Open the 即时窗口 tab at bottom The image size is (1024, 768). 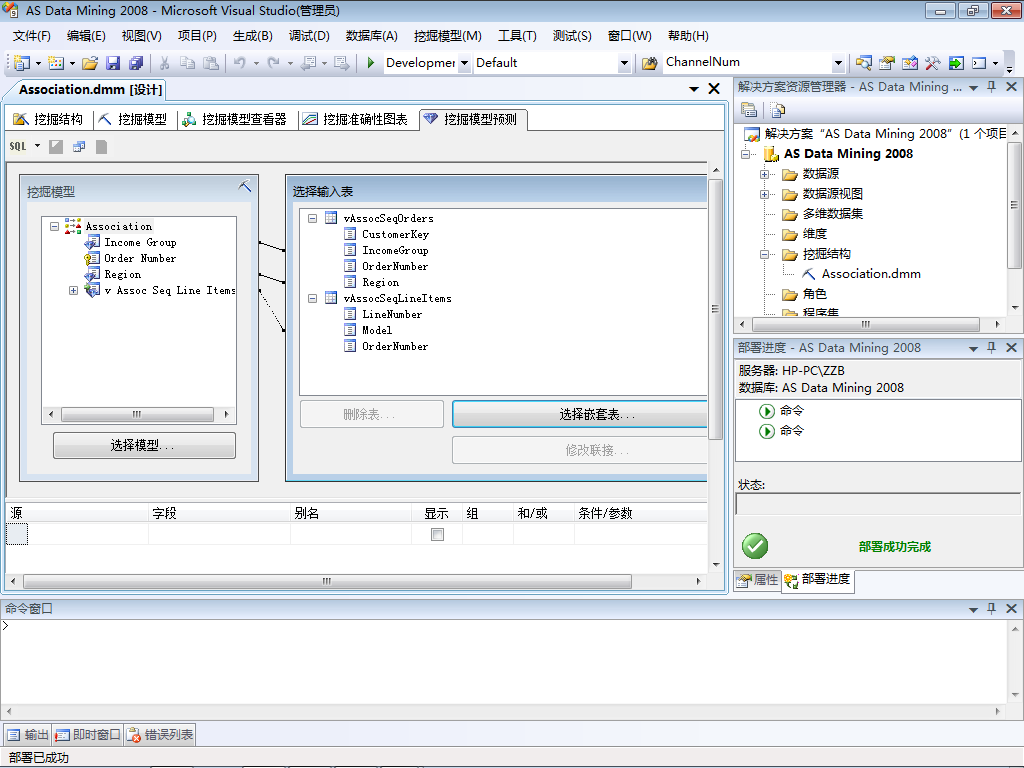[x=88, y=735]
